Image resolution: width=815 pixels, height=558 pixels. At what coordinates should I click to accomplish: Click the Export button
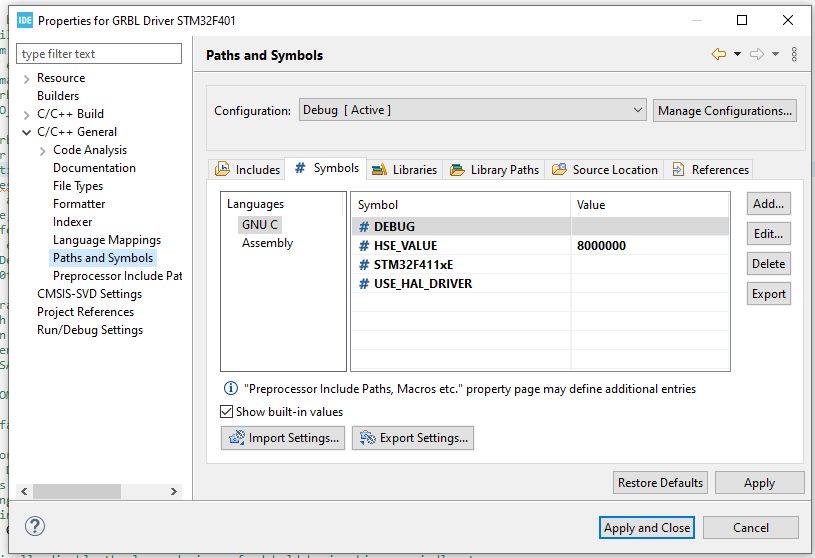click(x=768, y=294)
